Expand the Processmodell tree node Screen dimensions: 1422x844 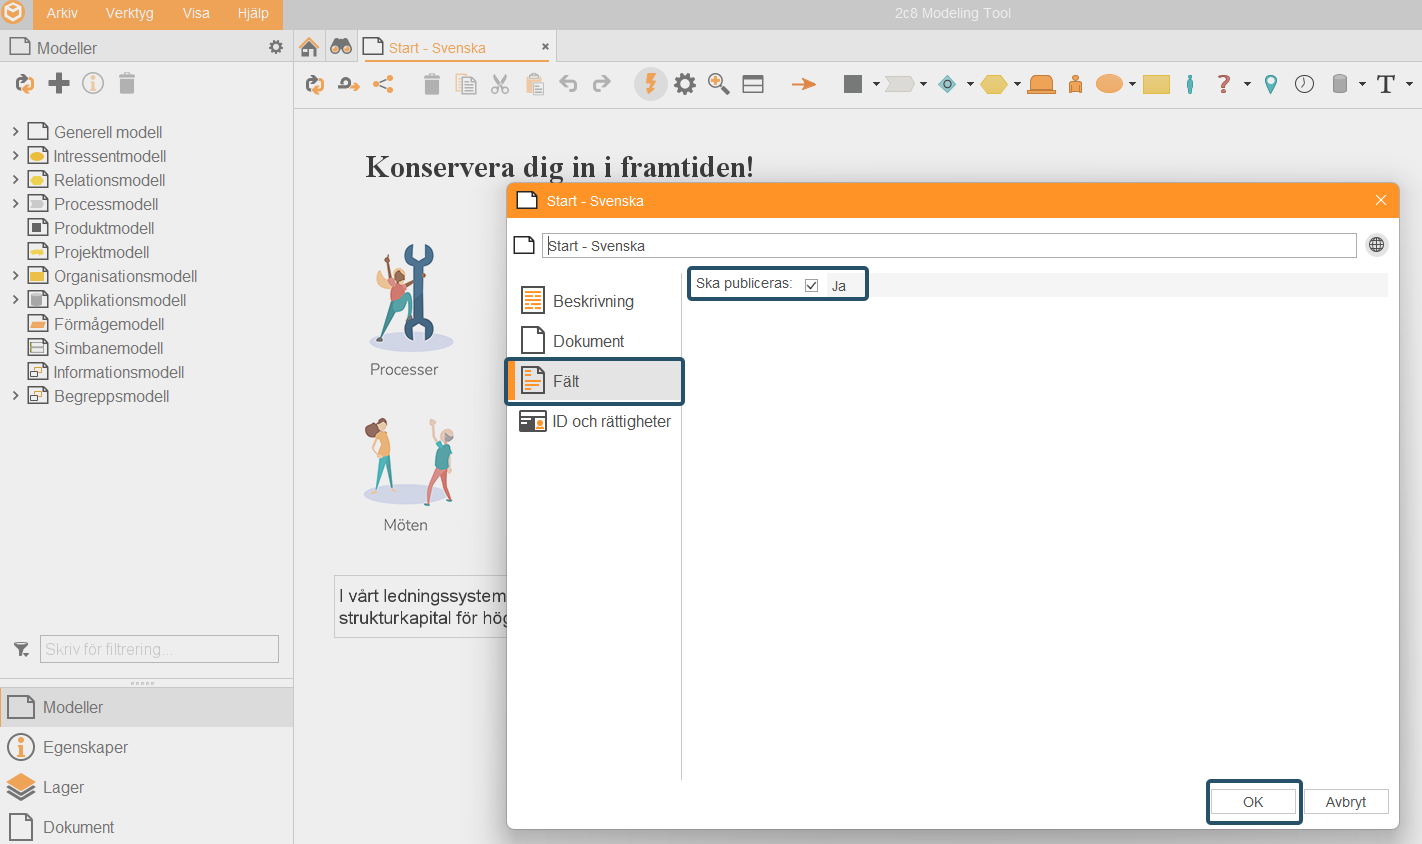(x=15, y=203)
